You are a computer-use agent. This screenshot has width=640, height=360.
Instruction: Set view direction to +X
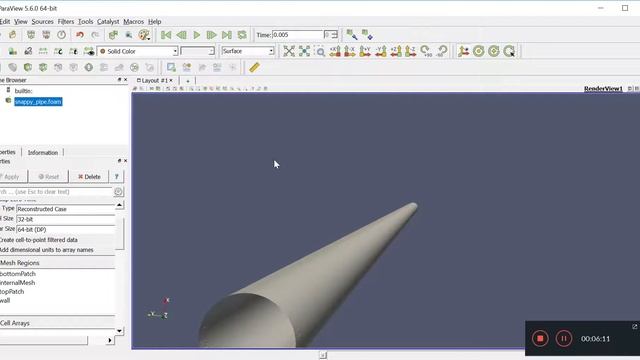click(335, 51)
